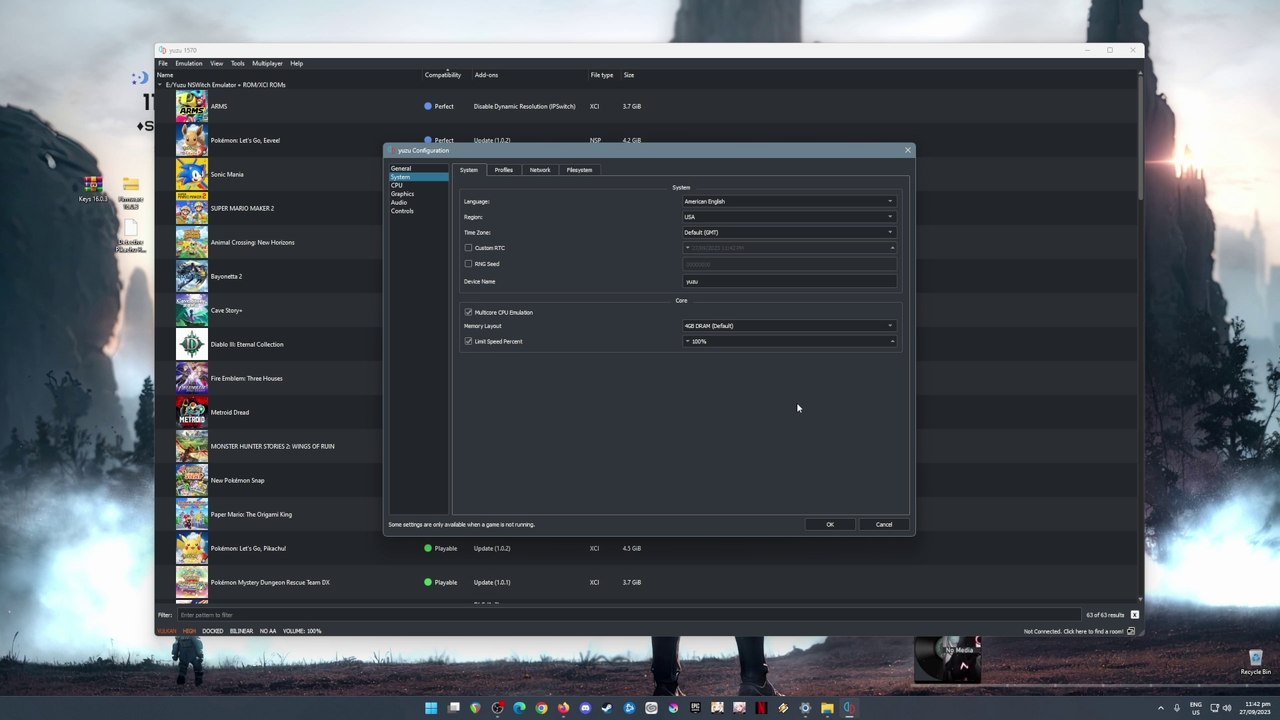This screenshot has width=1280, height=720.
Task: Click the Animal Crossing: New Horizons cover
Action: click(x=192, y=242)
